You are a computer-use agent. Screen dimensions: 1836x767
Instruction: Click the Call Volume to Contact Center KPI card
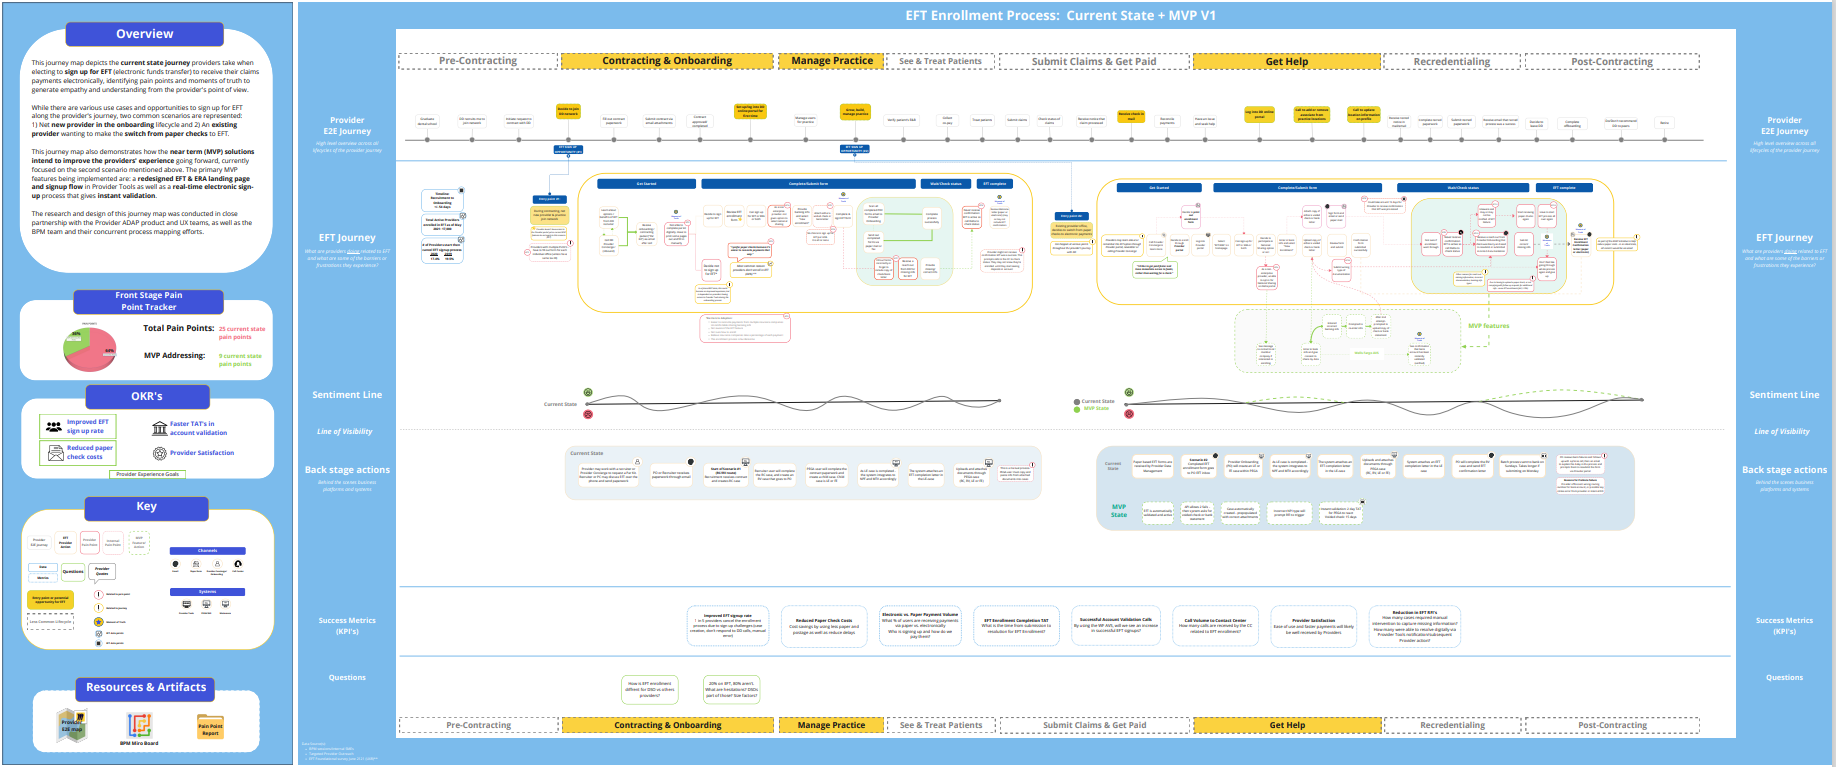pyautogui.click(x=1215, y=626)
